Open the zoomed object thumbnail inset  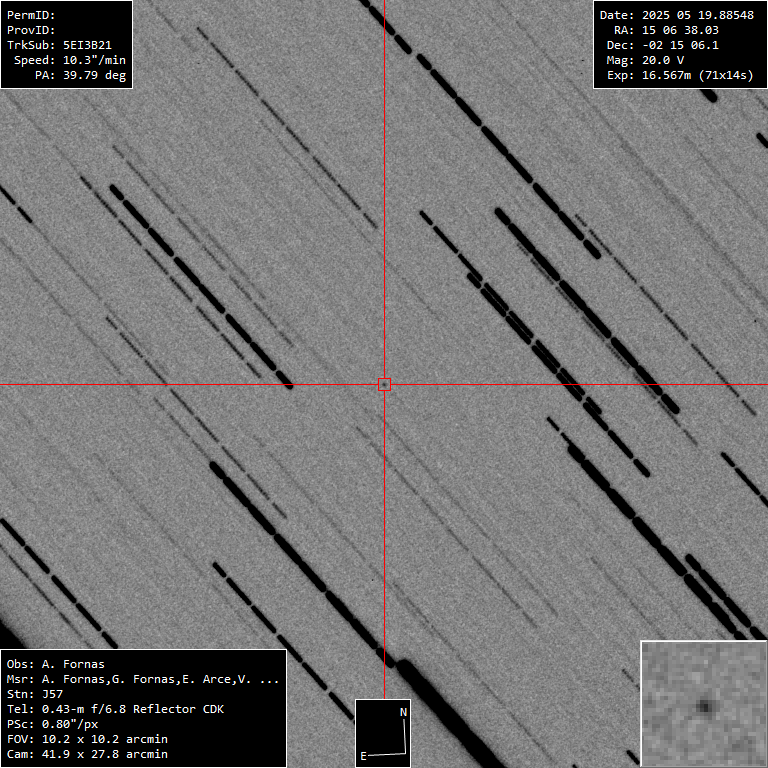(703, 704)
